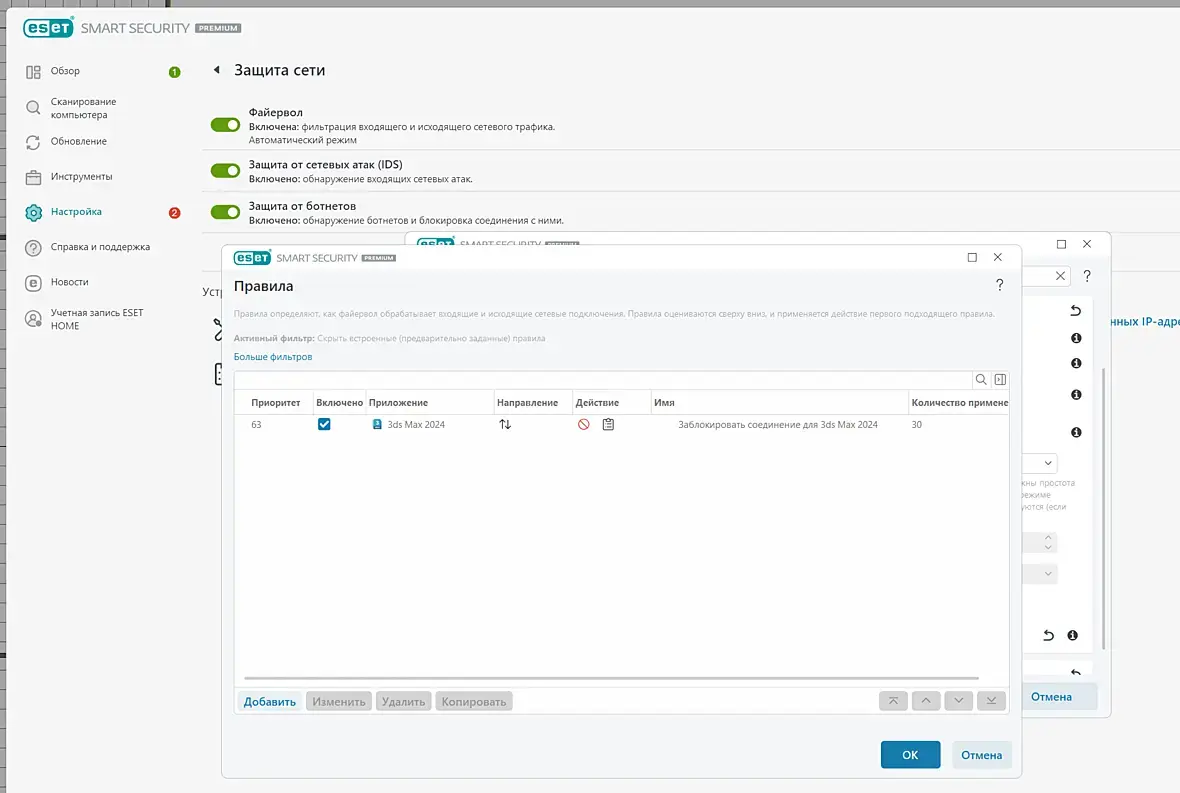Click the revert arrow below the search X

pyautogui.click(x=1075, y=311)
